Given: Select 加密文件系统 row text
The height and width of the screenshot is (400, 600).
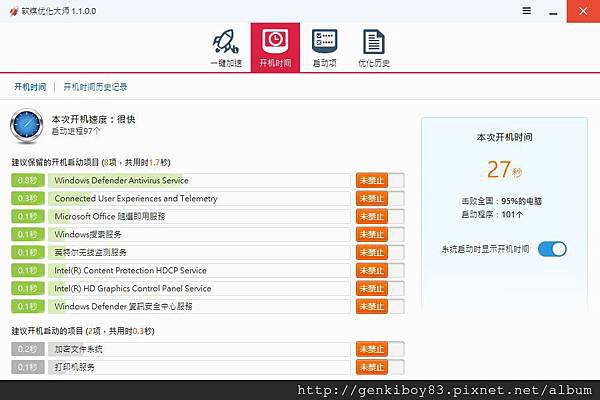Looking at the screenshot, I should (x=78, y=349).
